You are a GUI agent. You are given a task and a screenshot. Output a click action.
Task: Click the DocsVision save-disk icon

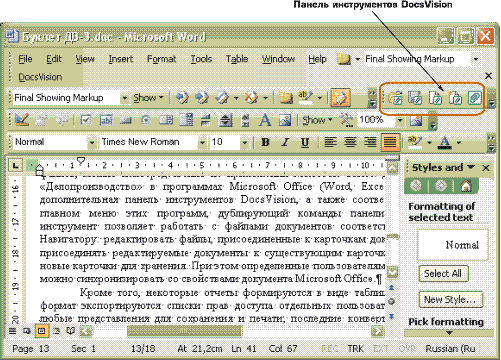[415, 98]
